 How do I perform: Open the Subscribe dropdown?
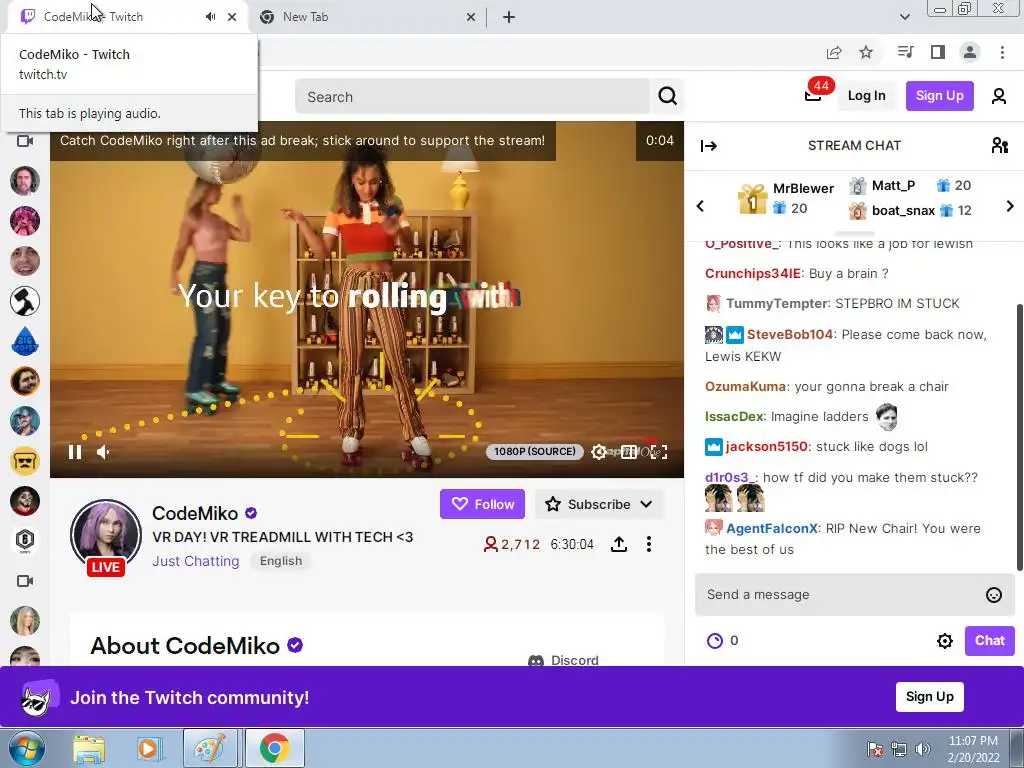[x=599, y=504]
